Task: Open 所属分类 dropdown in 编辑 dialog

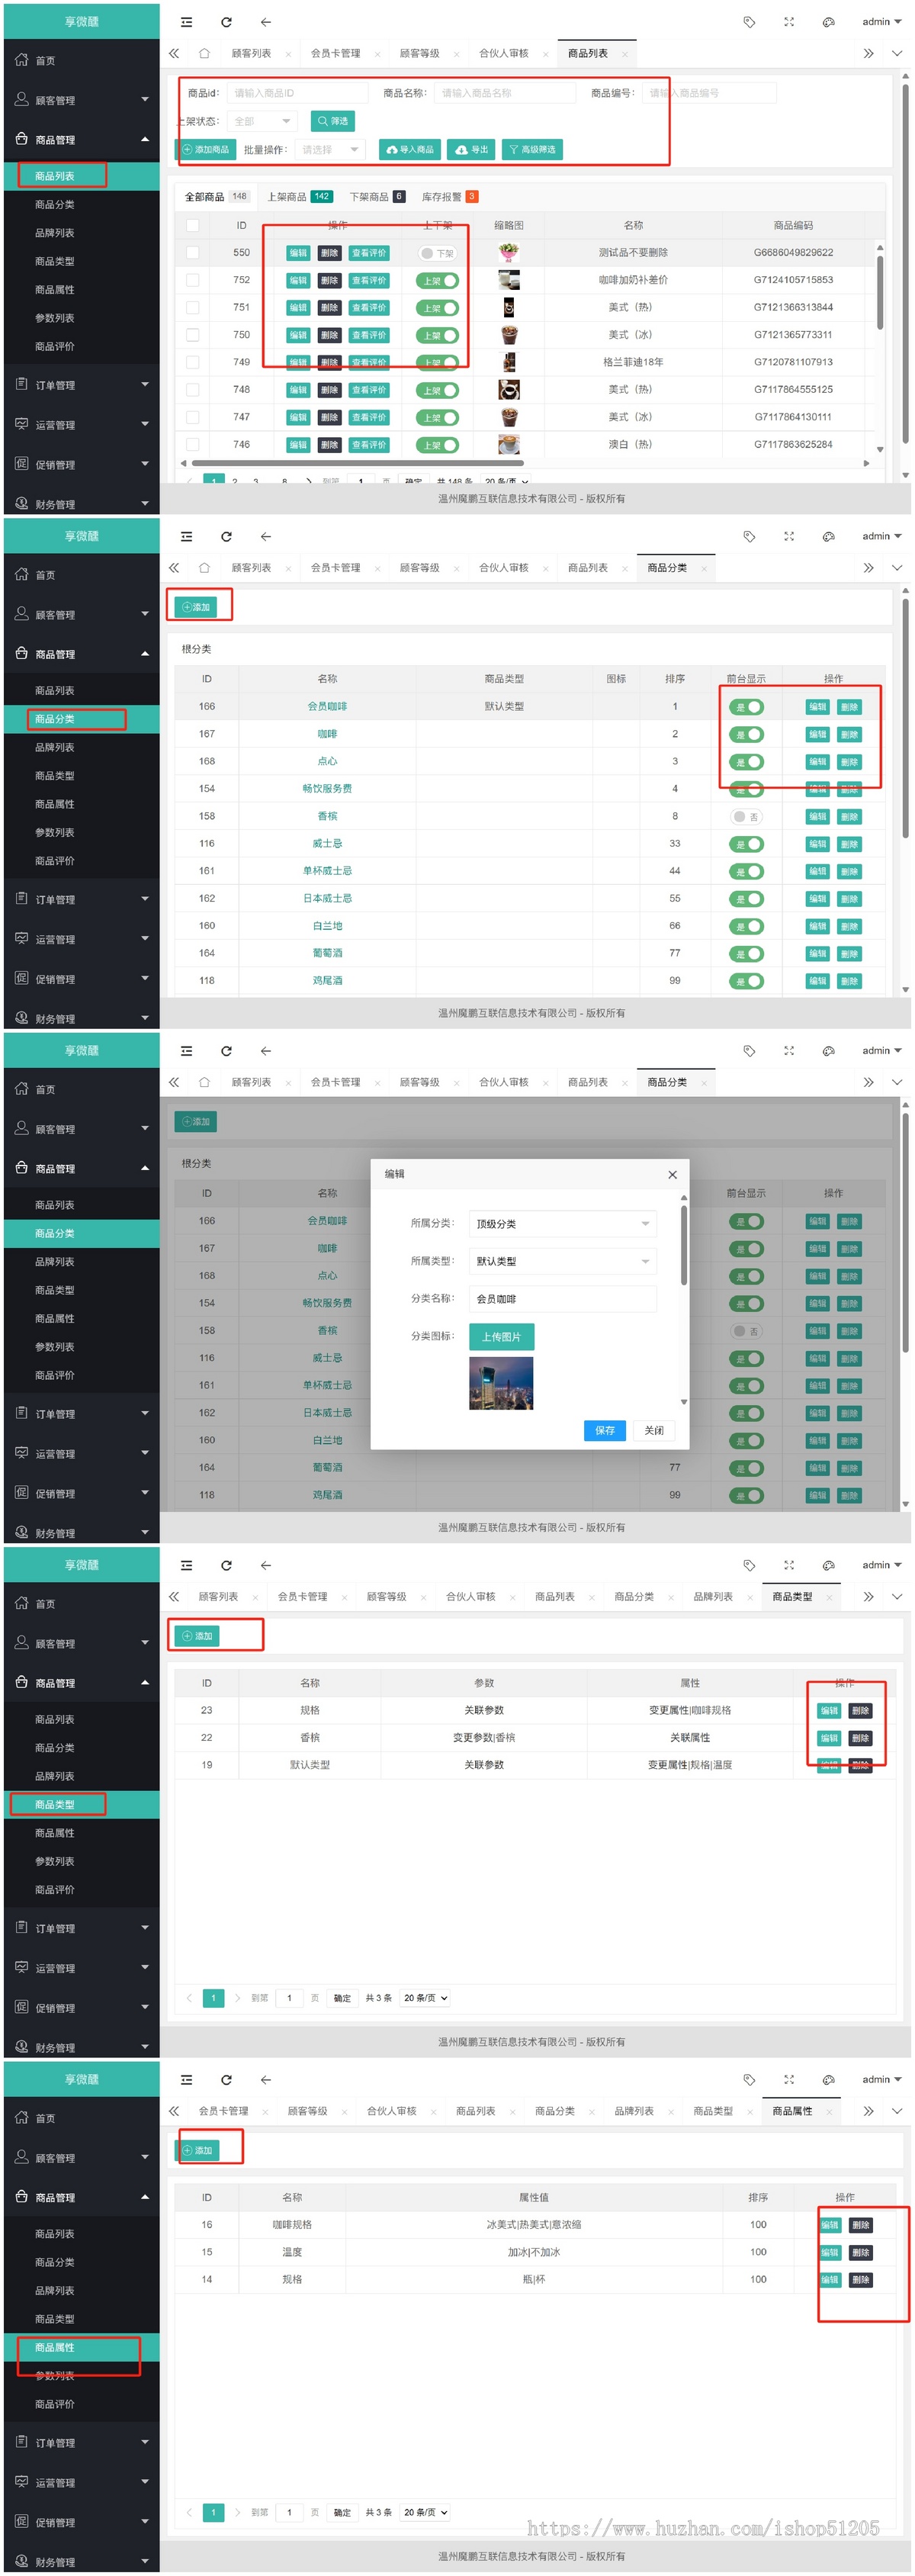Action: (563, 1224)
